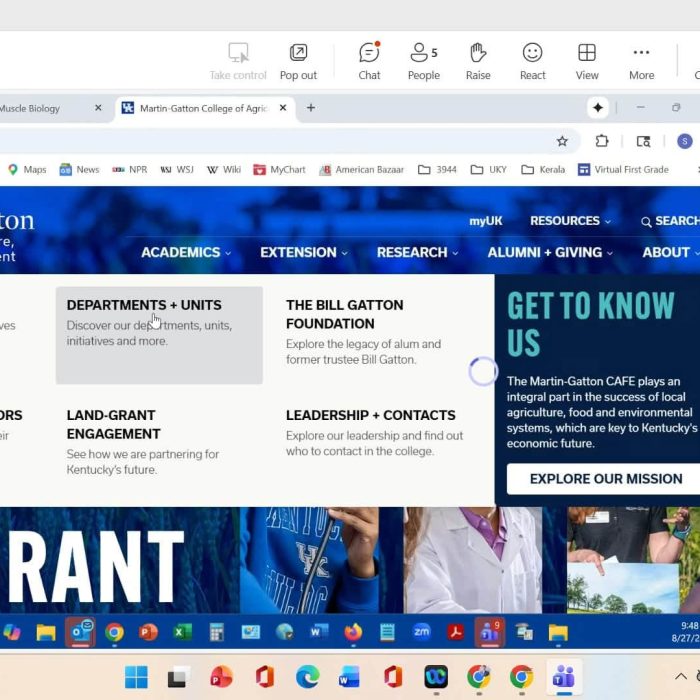Open the RESOURCES dropdown

[x=570, y=221]
